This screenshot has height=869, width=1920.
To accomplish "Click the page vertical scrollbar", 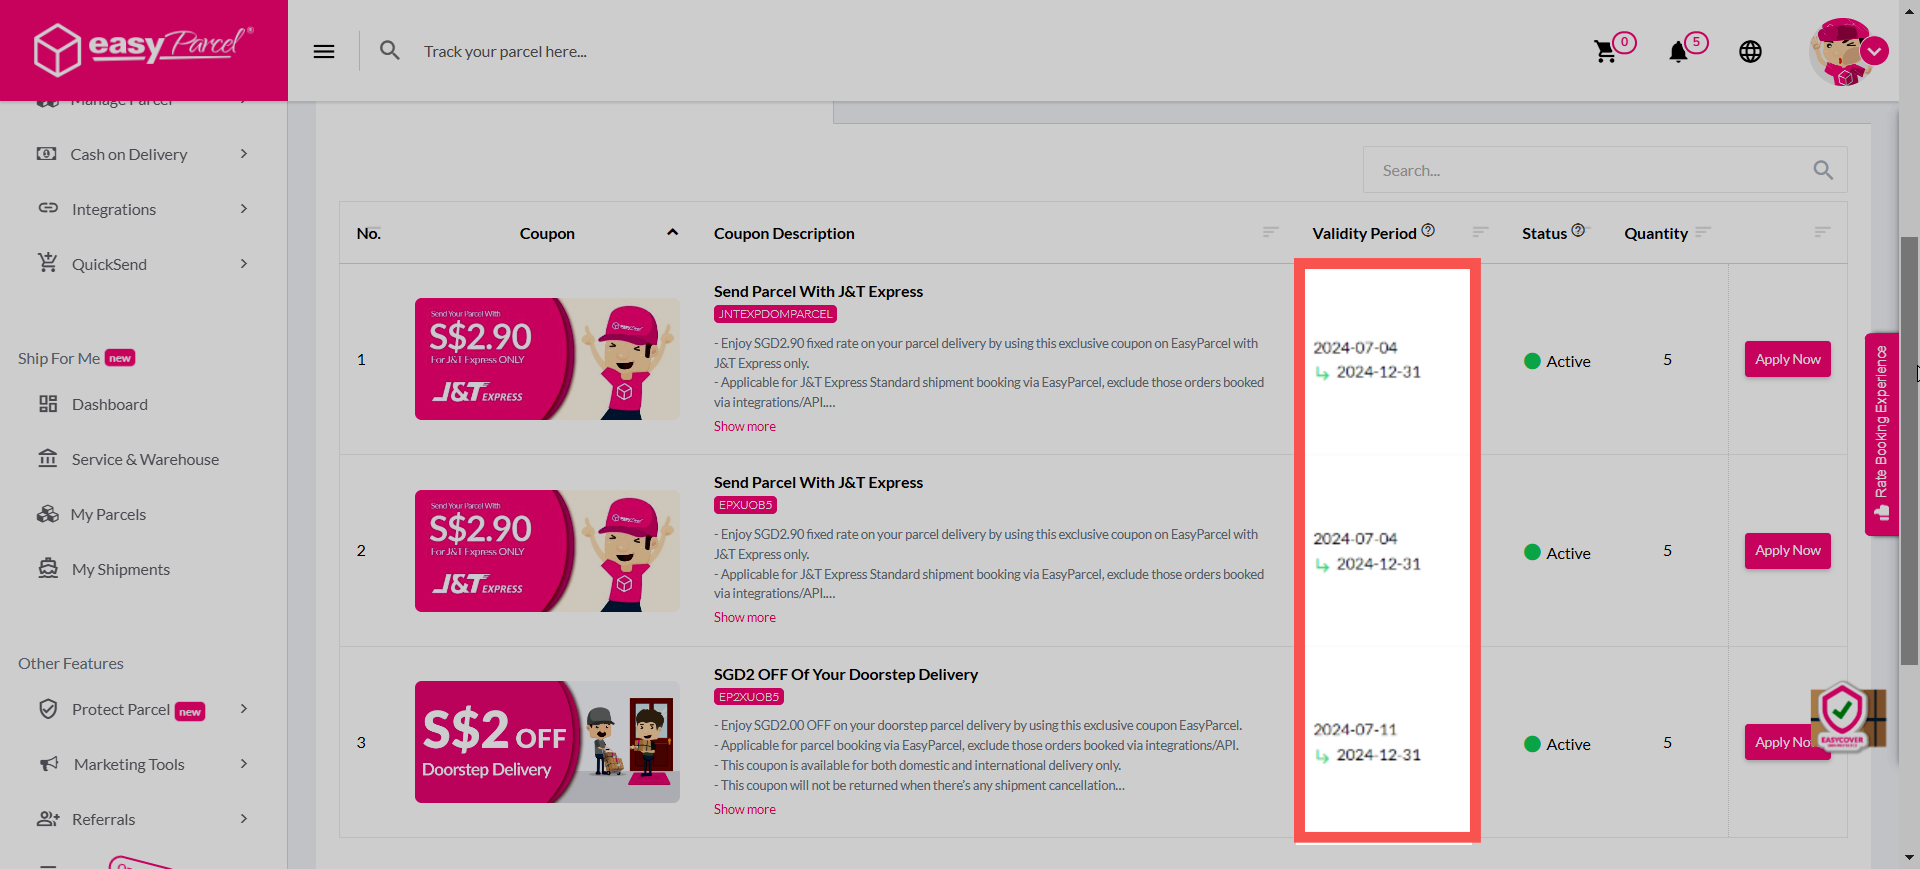I will pos(1909,450).
